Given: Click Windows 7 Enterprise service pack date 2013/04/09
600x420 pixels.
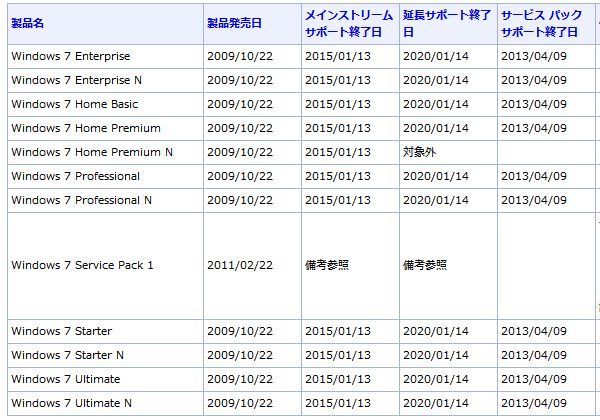Looking at the screenshot, I should [x=534, y=56].
